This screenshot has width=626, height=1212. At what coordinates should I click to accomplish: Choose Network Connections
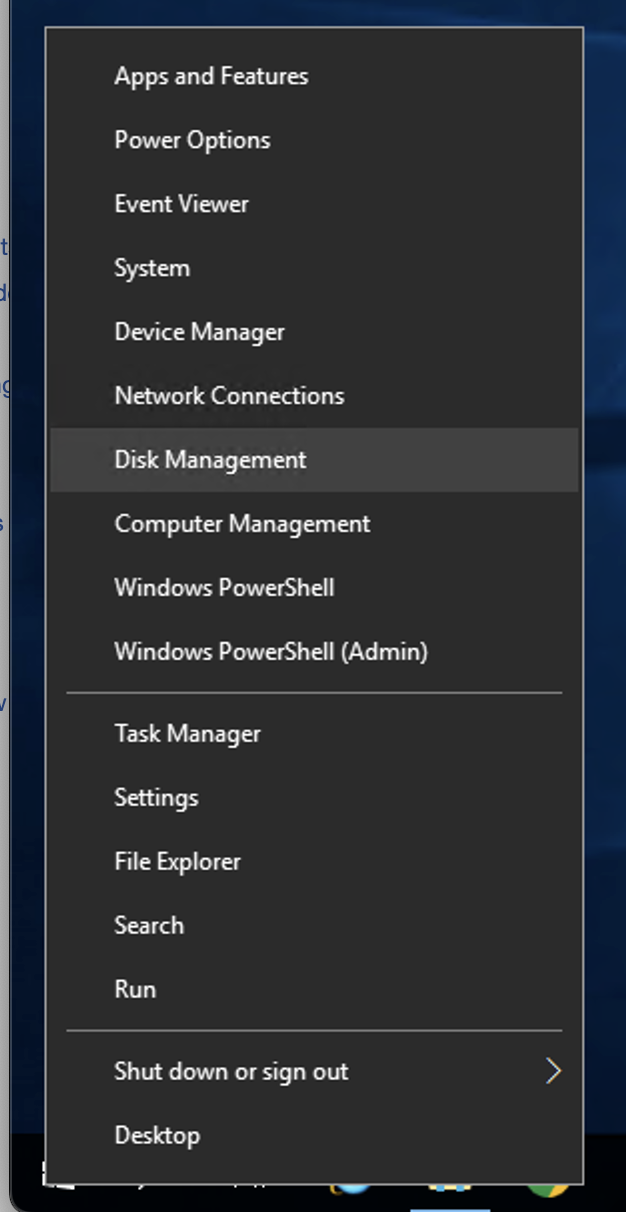(x=229, y=396)
